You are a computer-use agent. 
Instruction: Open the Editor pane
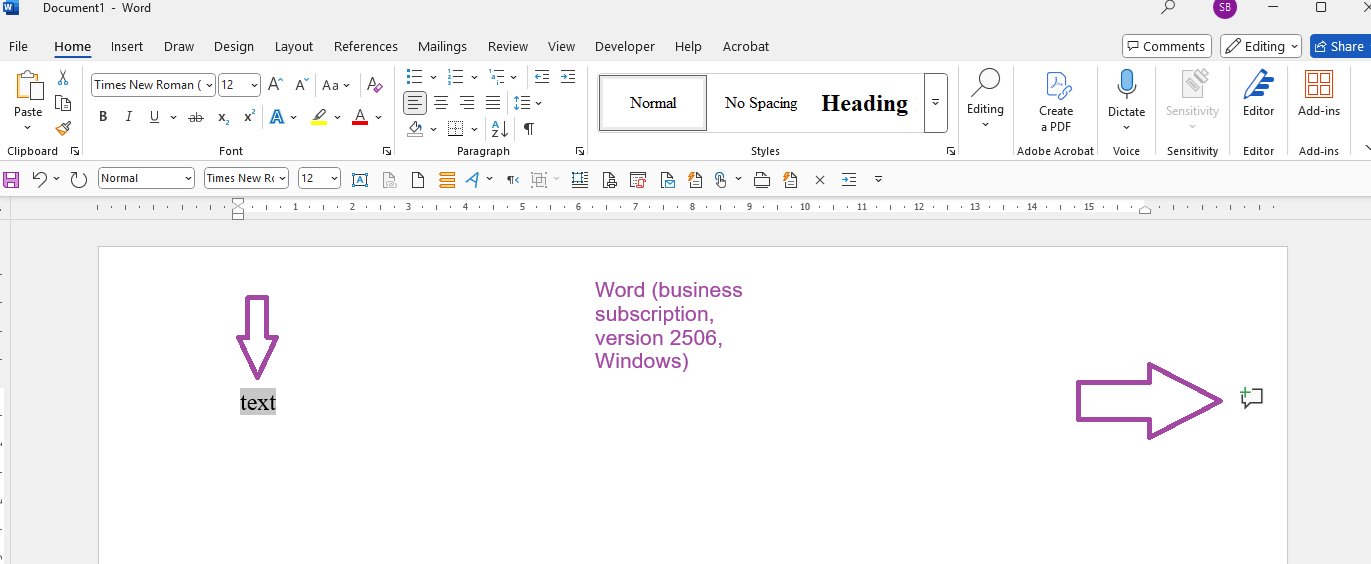(1258, 93)
